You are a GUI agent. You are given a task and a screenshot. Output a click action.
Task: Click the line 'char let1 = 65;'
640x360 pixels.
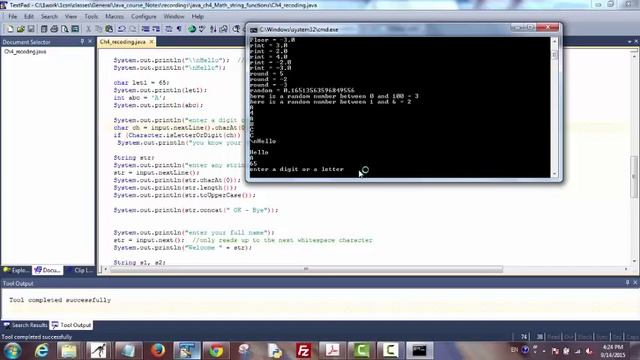[141, 82]
